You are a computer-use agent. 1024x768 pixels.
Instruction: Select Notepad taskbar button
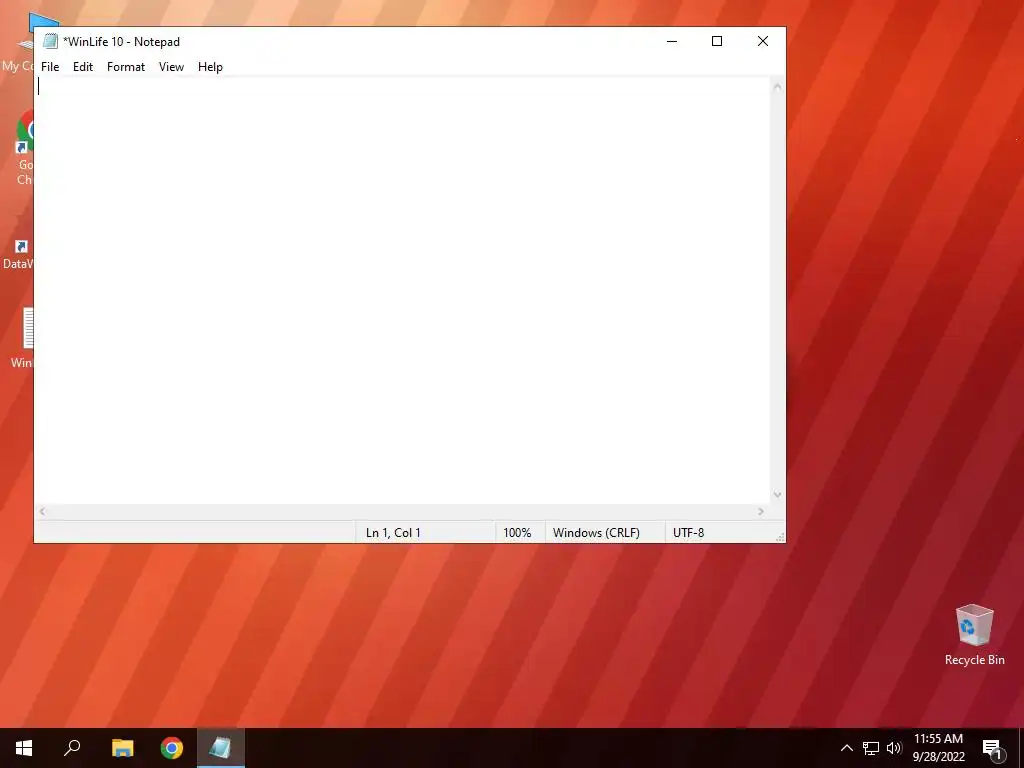pyautogui.click(x=221, y=748)
